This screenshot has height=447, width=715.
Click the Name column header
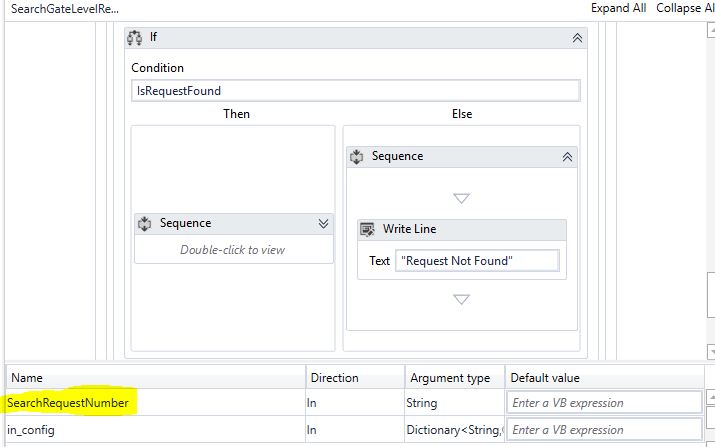pyautogui.click(x=28, y=378)
